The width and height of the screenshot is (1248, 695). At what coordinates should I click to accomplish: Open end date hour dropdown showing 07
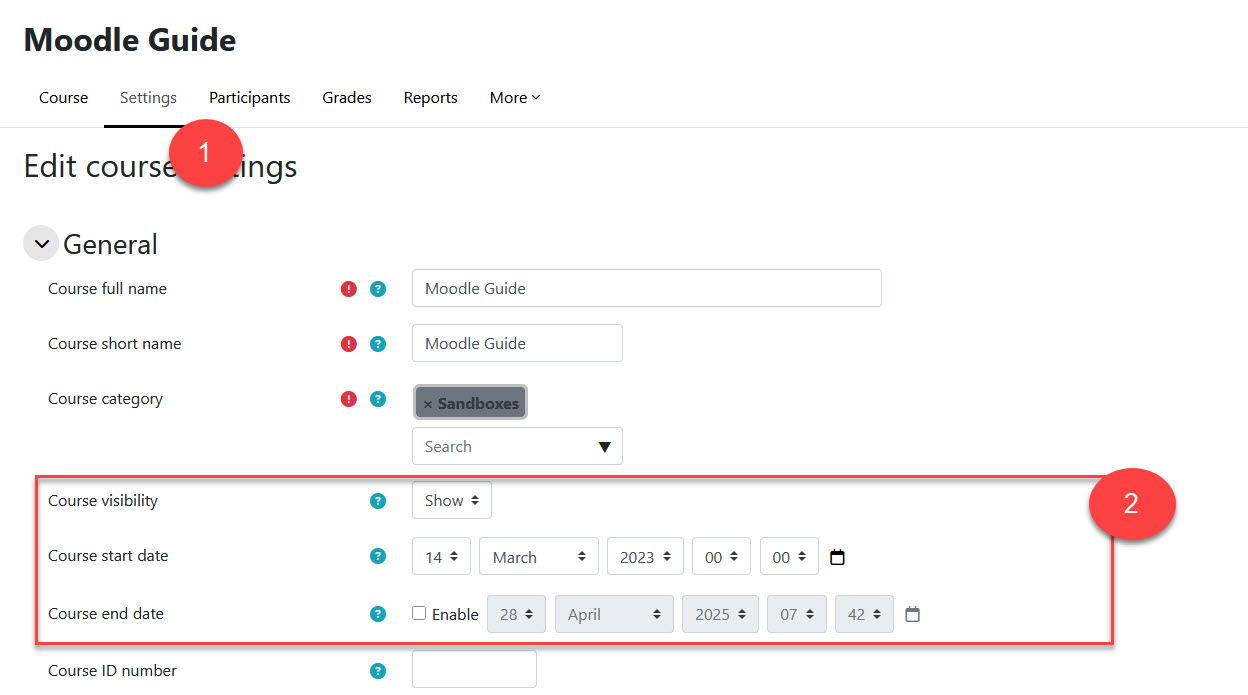click(x=797, y=614)
